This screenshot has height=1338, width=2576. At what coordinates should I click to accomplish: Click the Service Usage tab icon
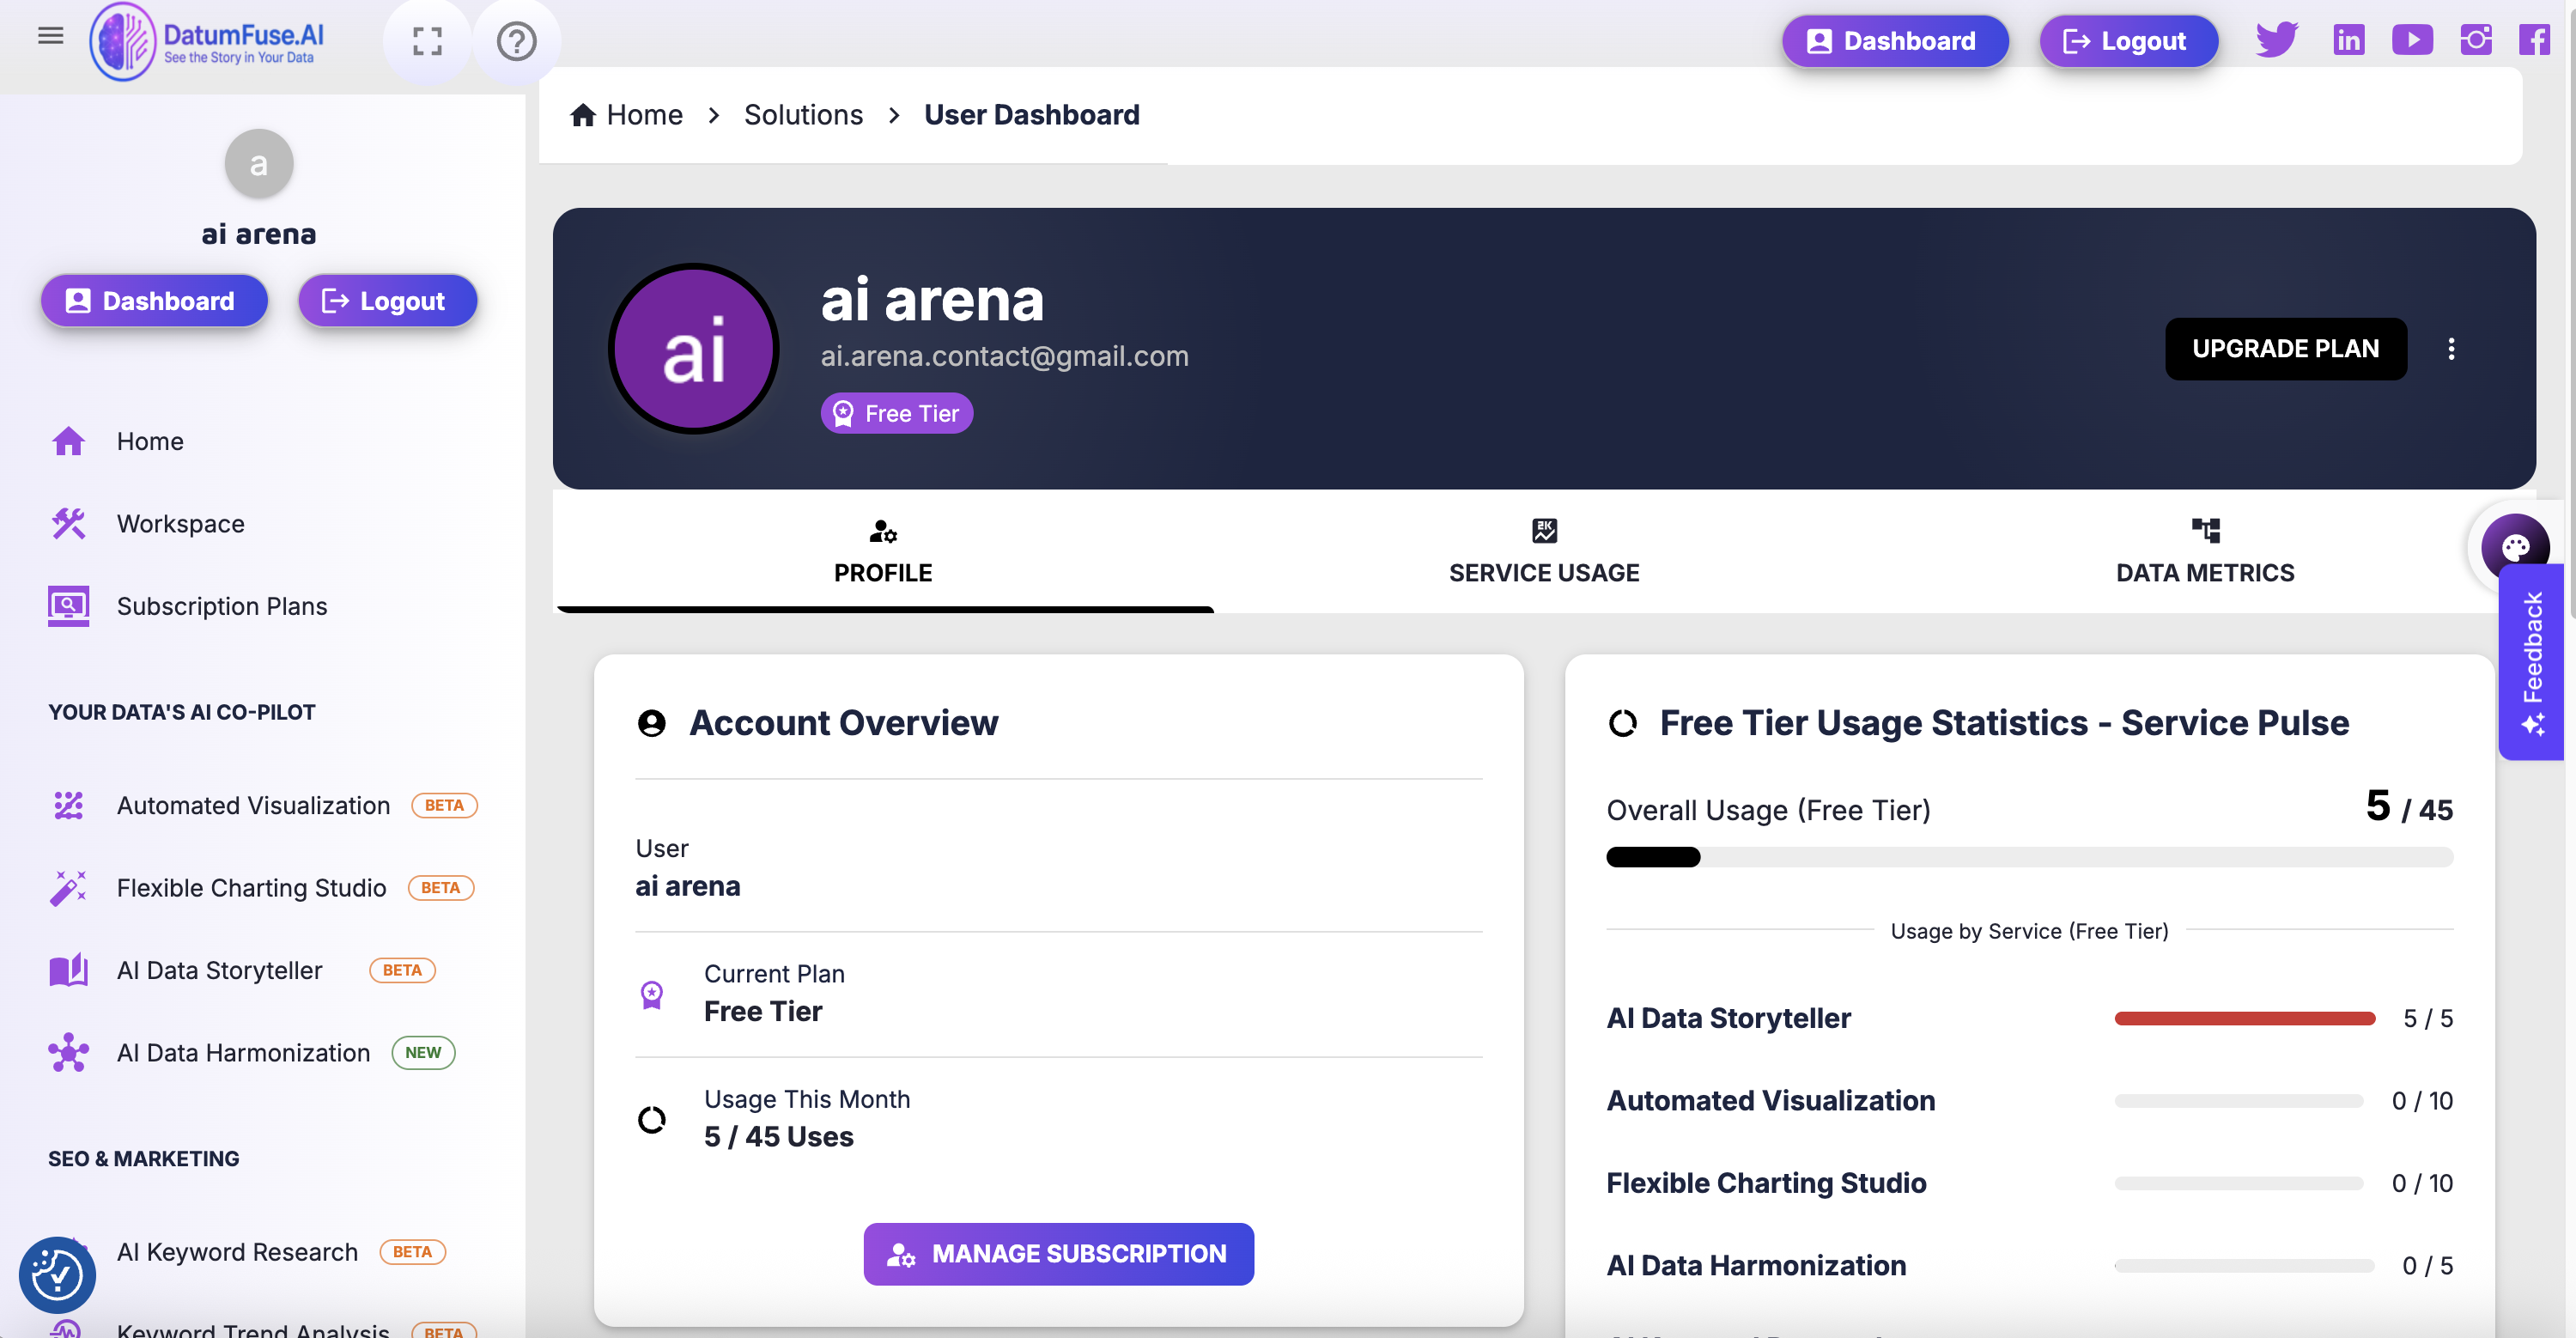1544,530
